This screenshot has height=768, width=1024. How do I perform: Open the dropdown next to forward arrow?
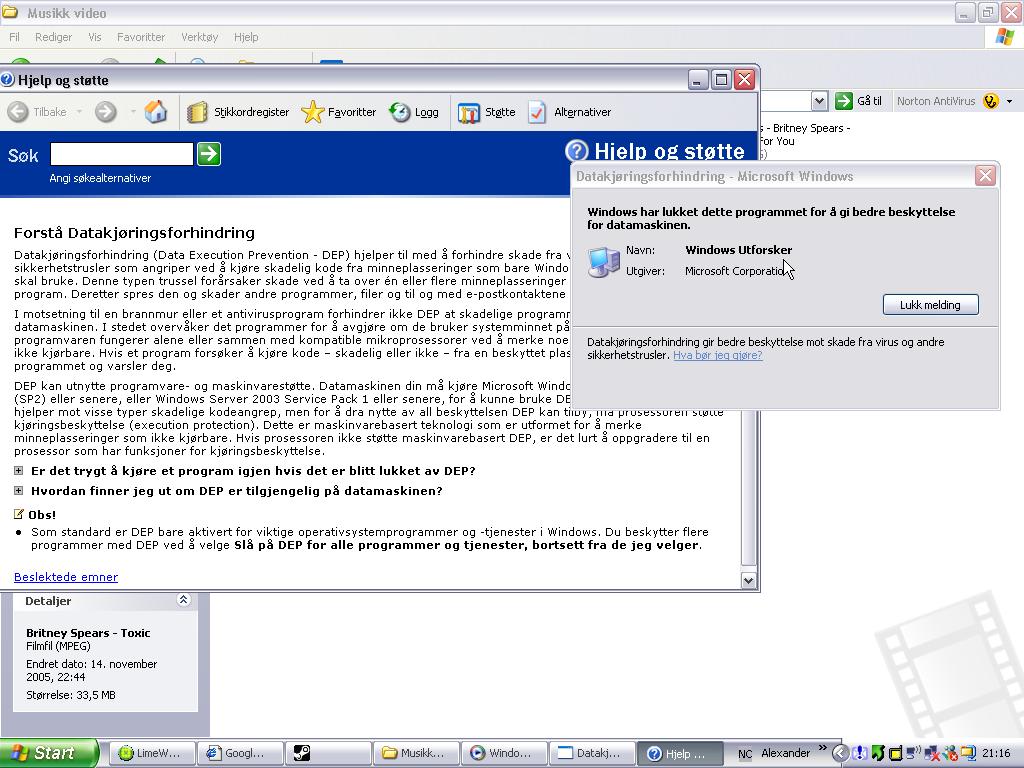click(132, 112)
